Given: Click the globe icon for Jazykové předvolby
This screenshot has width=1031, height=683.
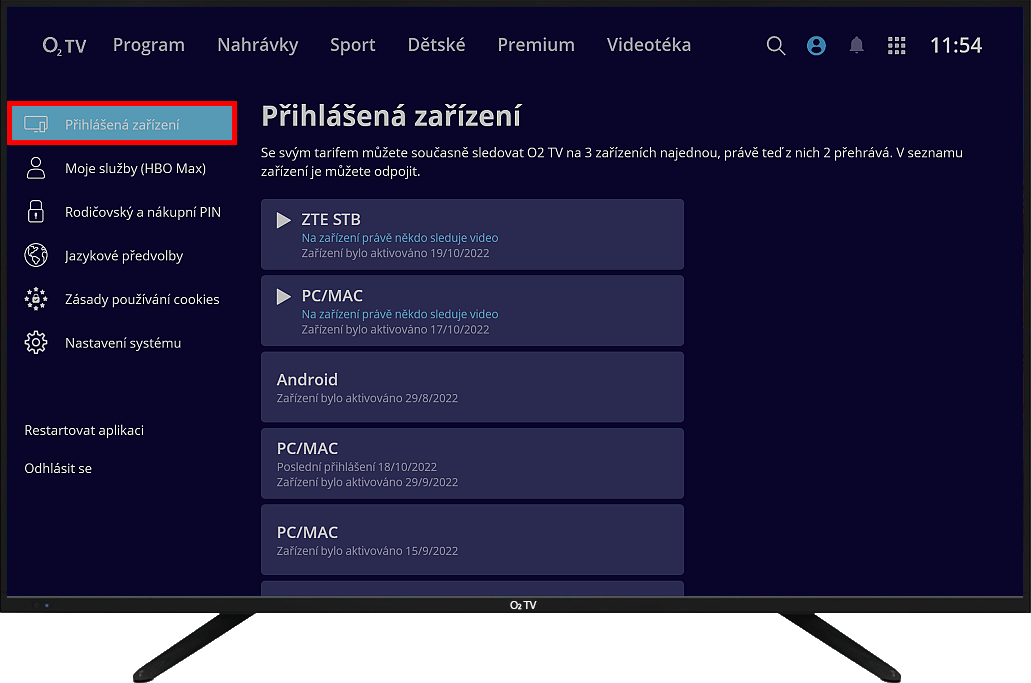Looking at the screenshot, I should tap(36, 255).
